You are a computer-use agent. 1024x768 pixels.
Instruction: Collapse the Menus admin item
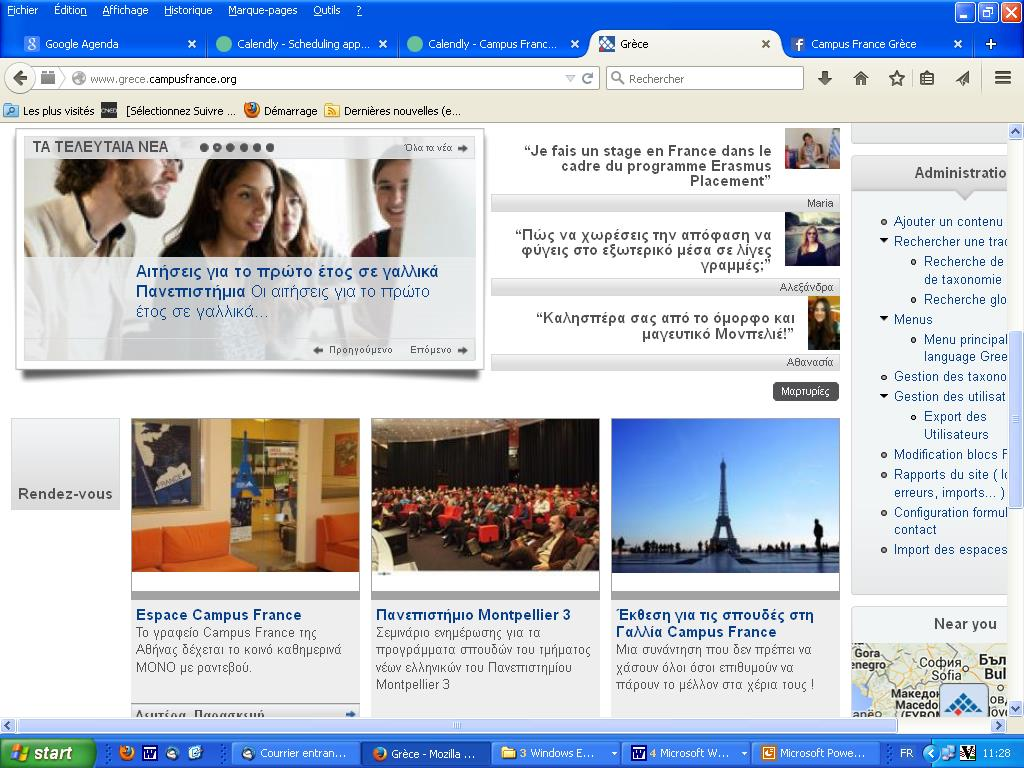pos(884,319)
